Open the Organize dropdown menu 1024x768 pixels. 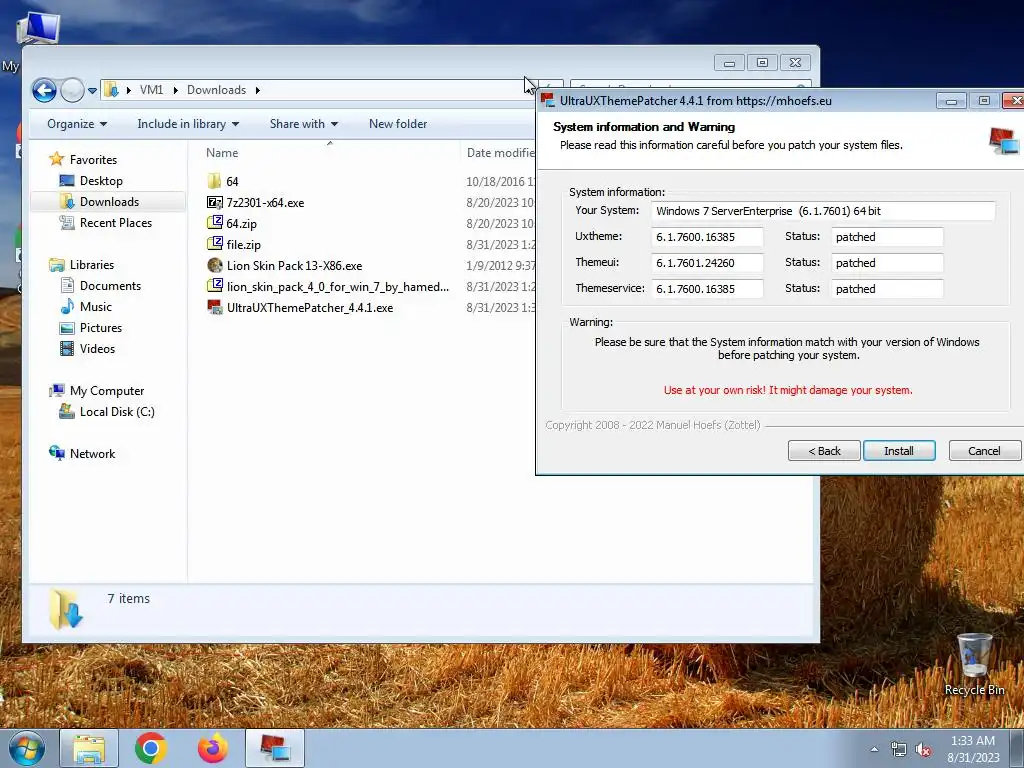tap(76, 123)
